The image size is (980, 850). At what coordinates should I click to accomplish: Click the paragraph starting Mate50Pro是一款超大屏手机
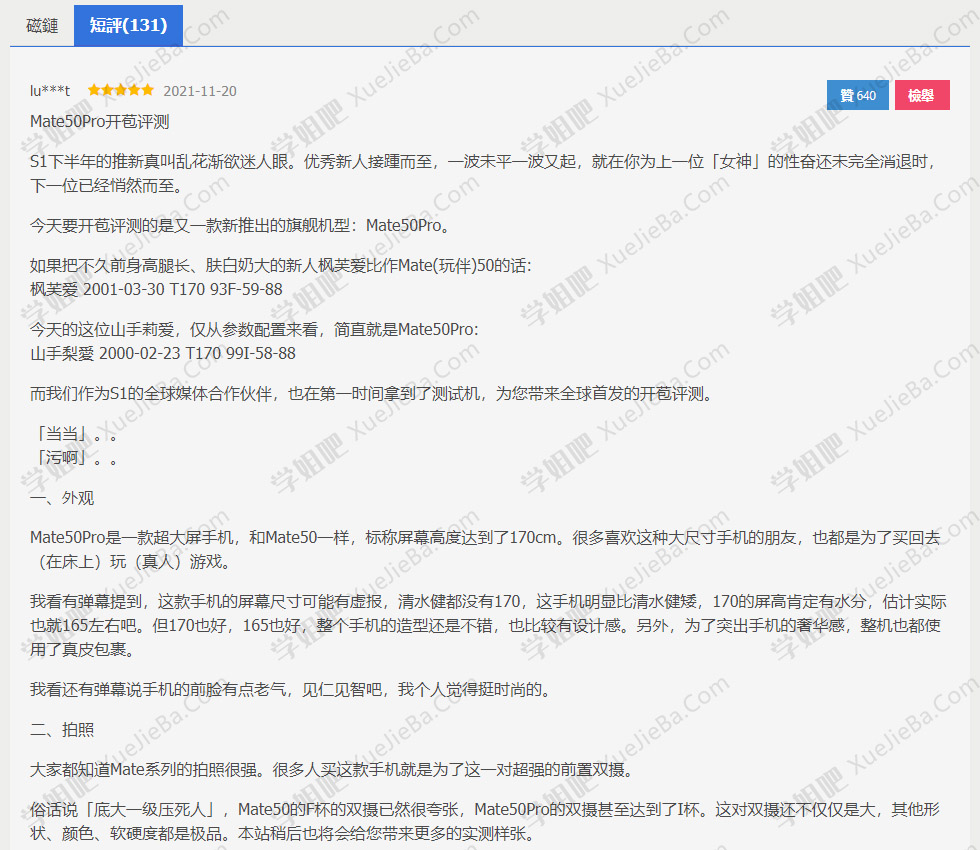[485, 549]
